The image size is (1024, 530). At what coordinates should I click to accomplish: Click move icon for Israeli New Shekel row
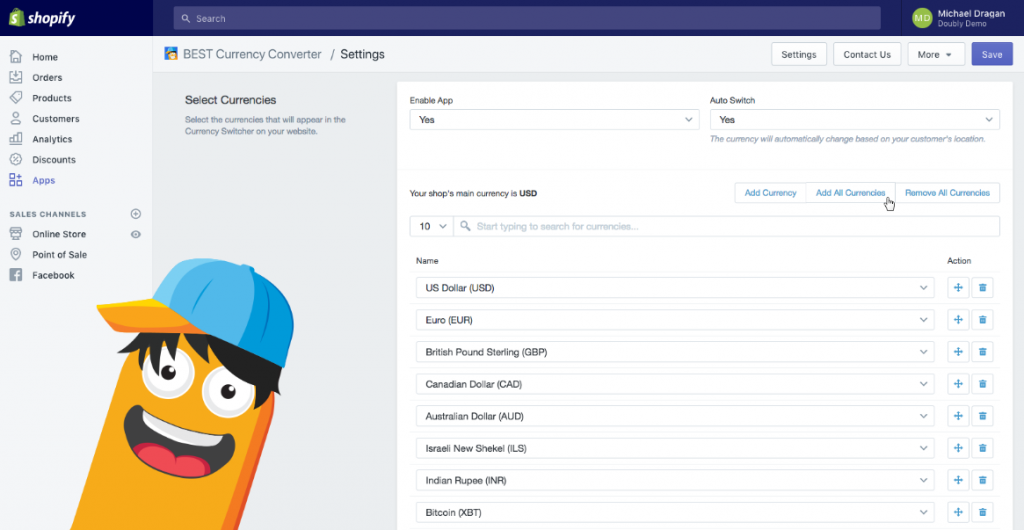pos(958,448)
